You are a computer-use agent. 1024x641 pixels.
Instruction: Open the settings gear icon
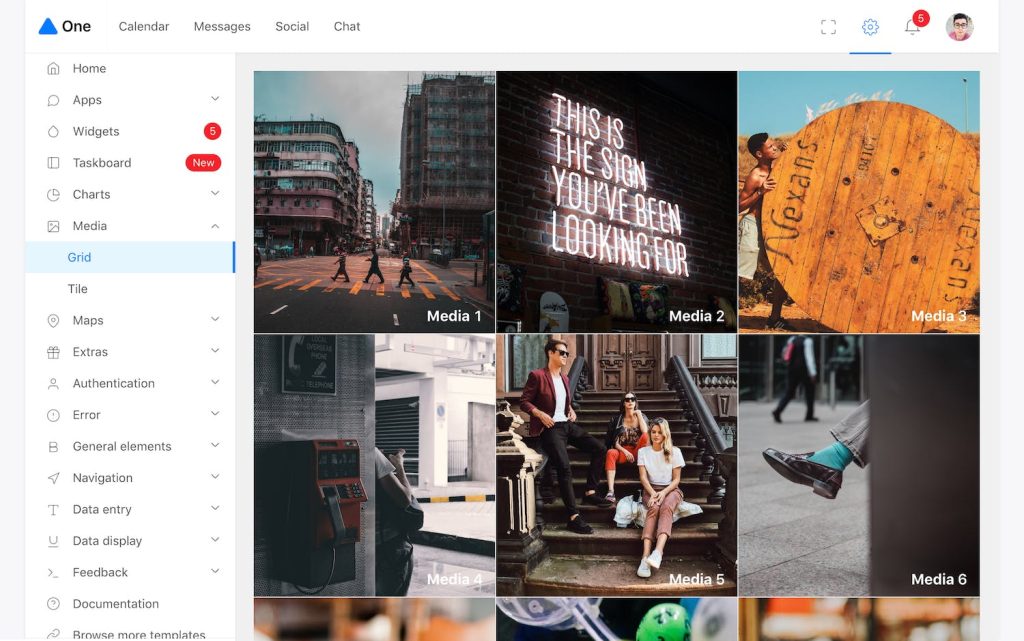(x=870, y=27)
